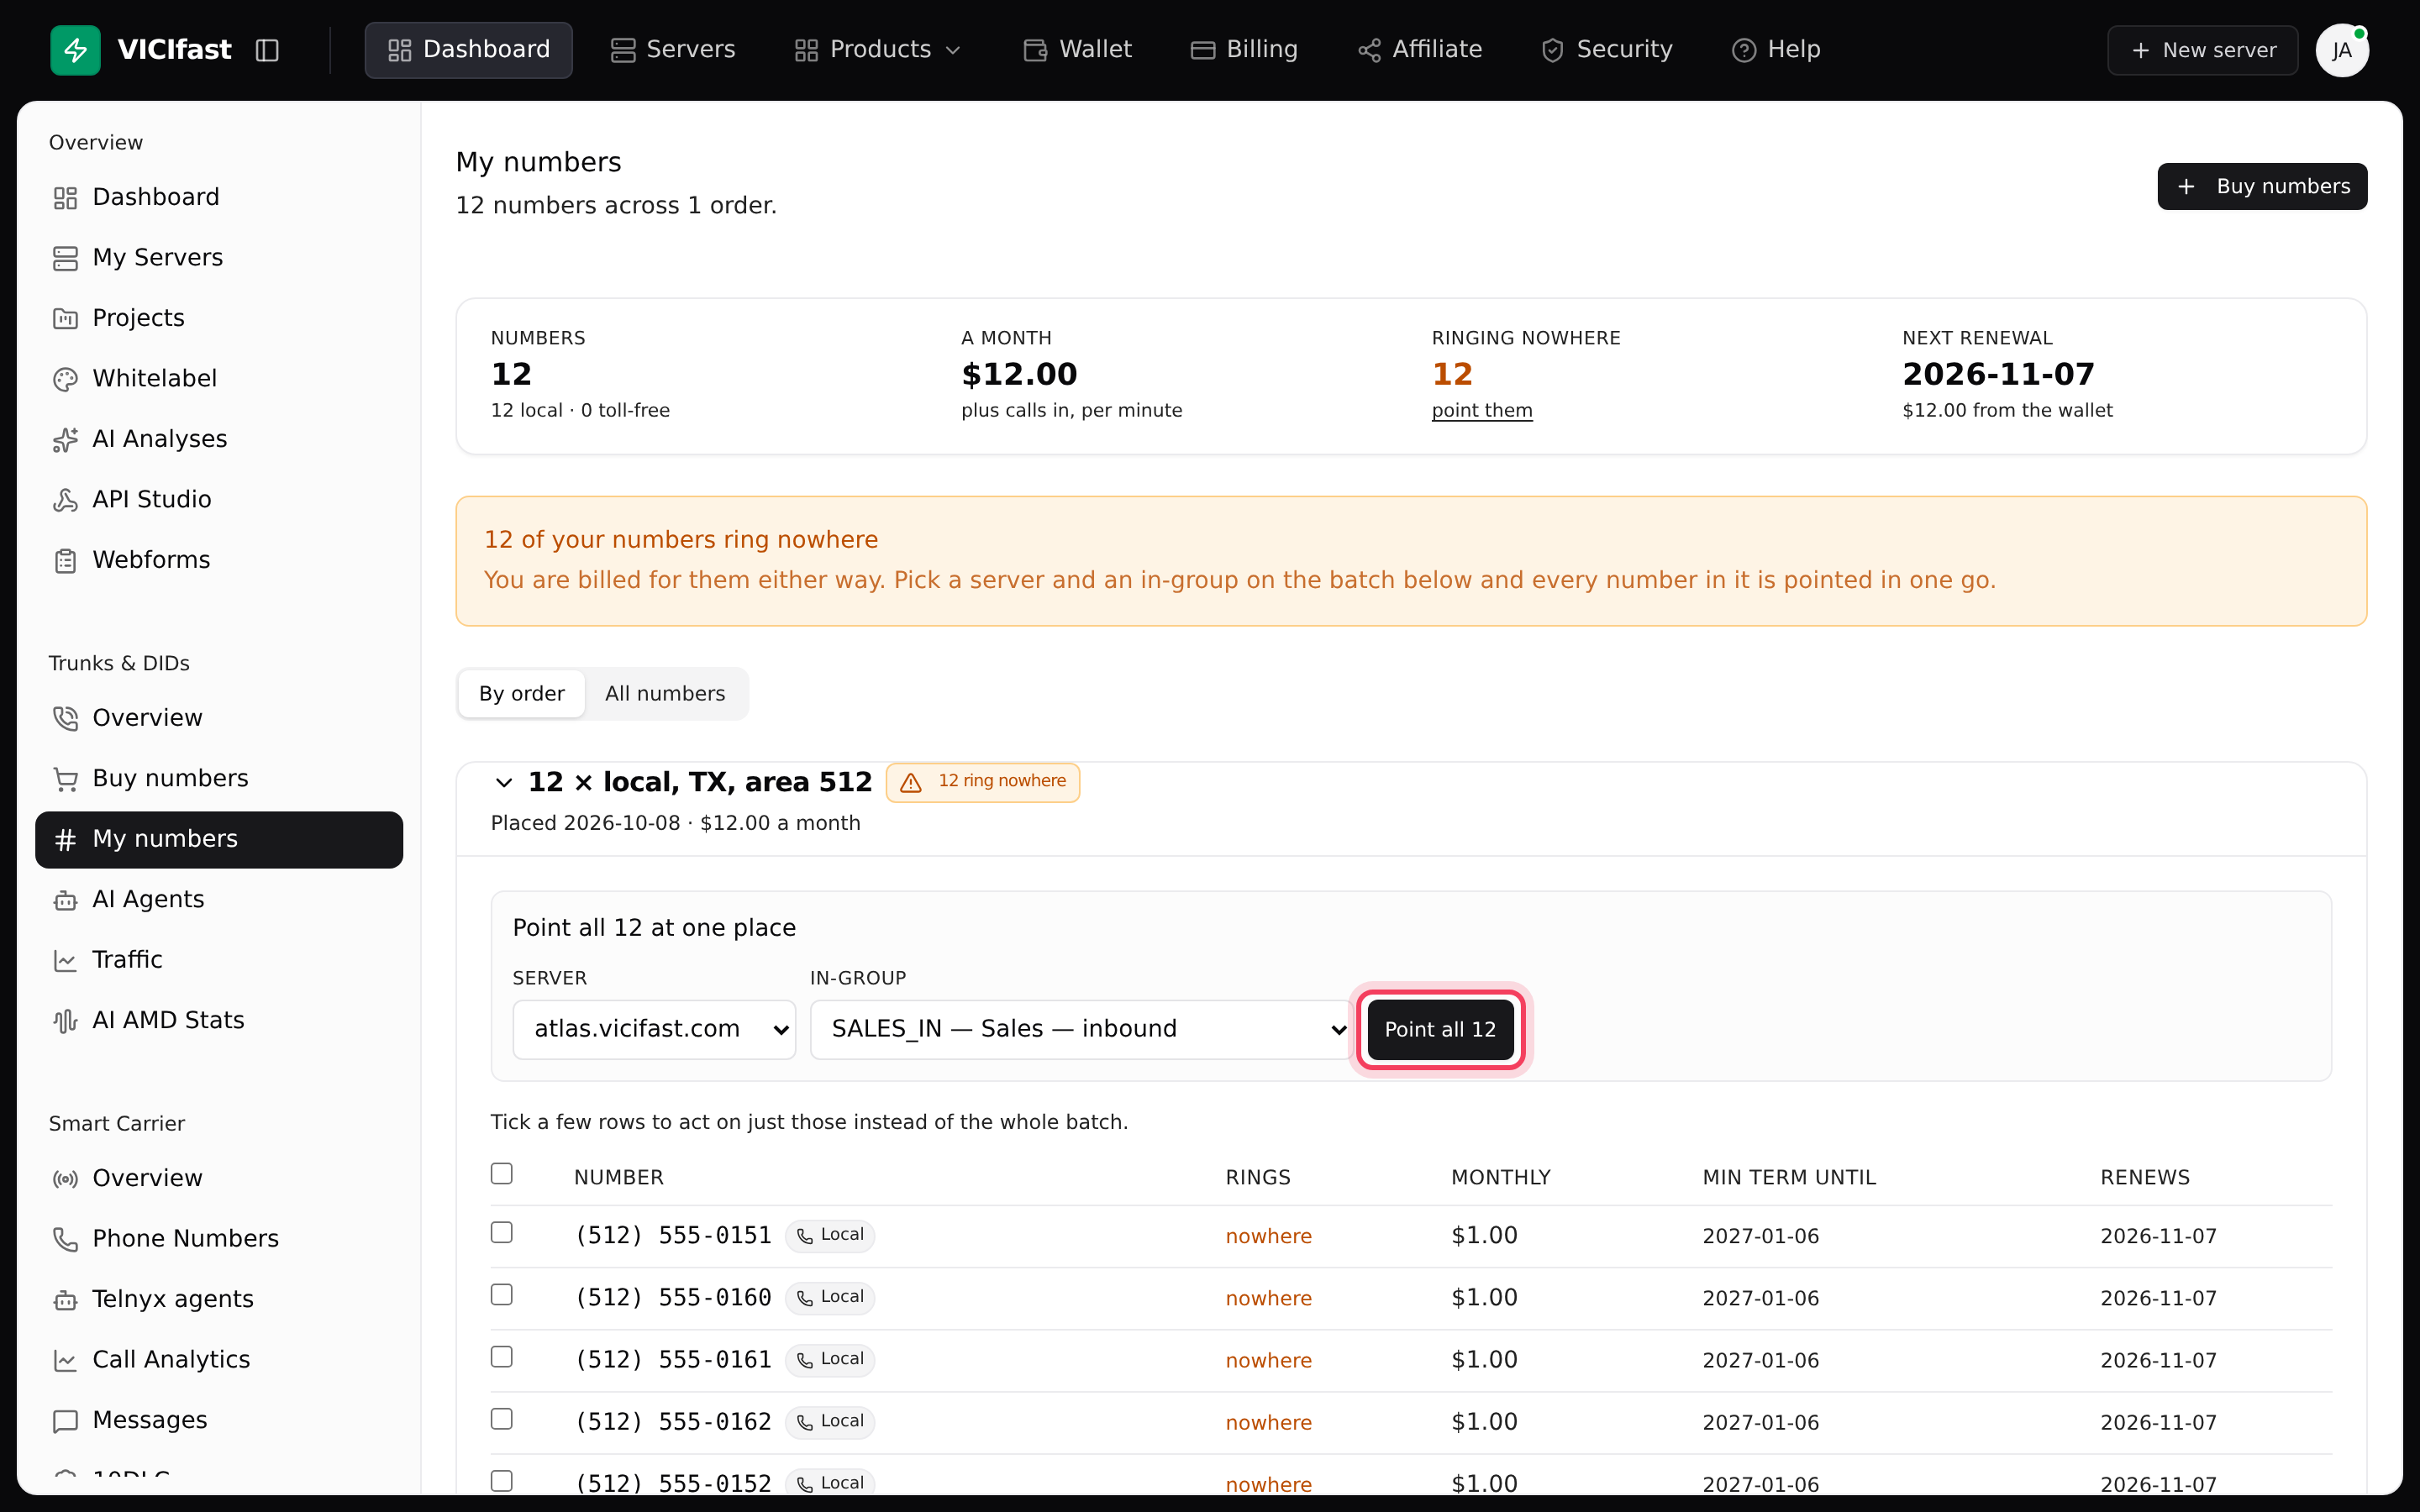
Task: Open AI Analyses sparkle icon
Action: click(65, 439)
